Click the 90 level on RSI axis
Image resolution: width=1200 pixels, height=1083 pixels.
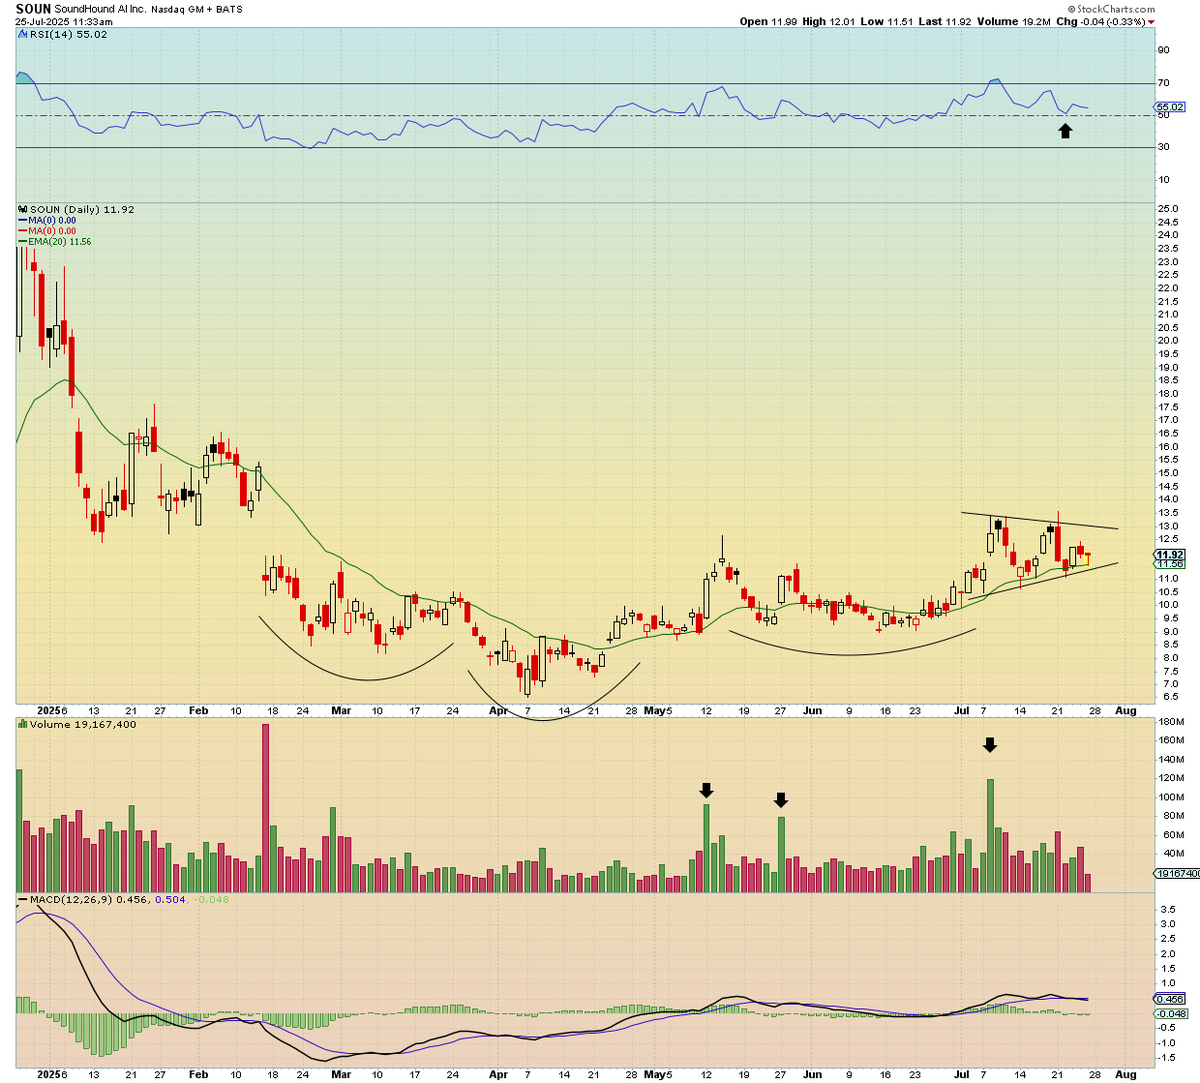[x=1163, y=50]
